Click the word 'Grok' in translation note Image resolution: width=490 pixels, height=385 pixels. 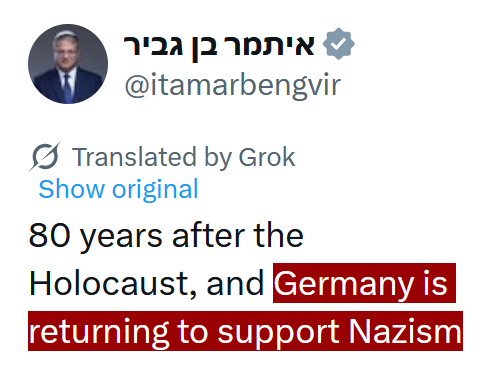click(267, 157)
